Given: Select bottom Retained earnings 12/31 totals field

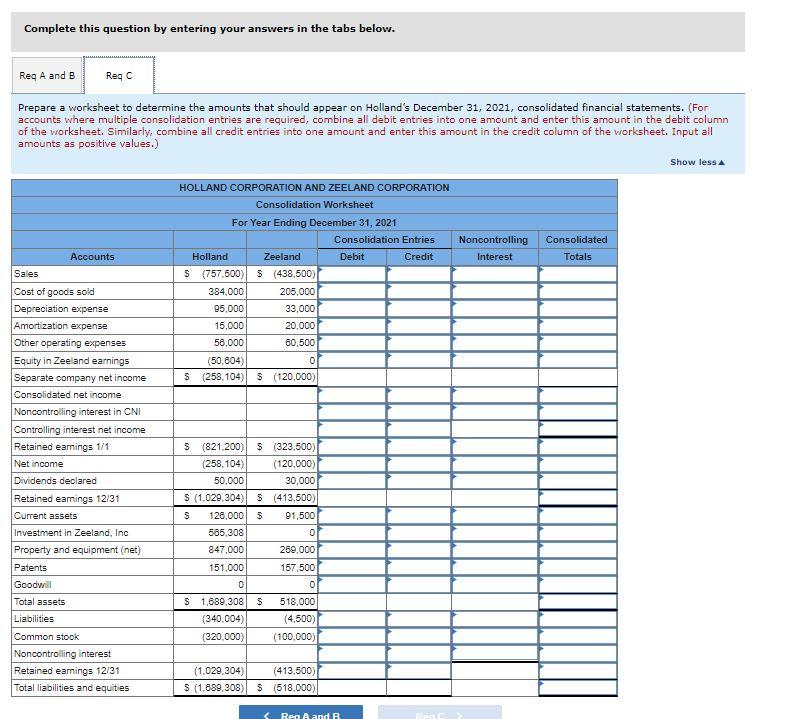Looking at the screenshot, I should [x=578, y=671].
